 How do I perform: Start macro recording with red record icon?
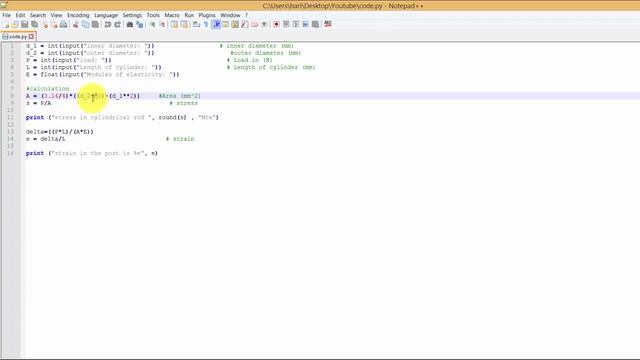click(x=276, y=24)
